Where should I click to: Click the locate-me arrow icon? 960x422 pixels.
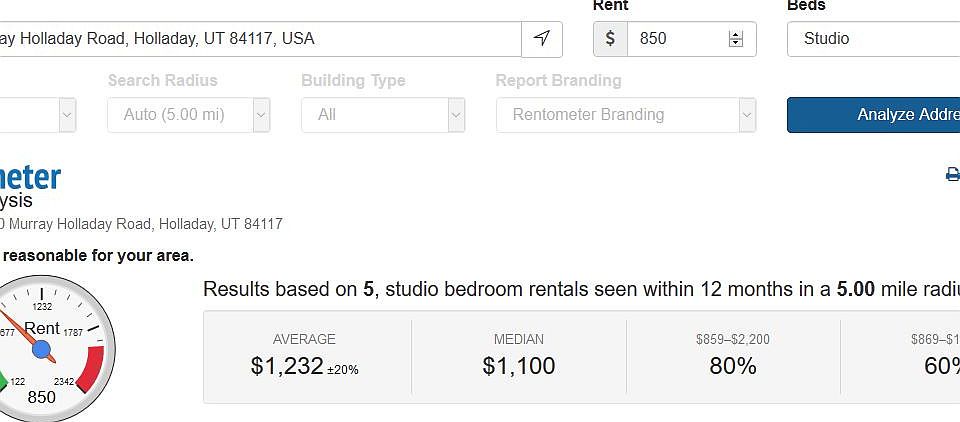pos(542,39)
